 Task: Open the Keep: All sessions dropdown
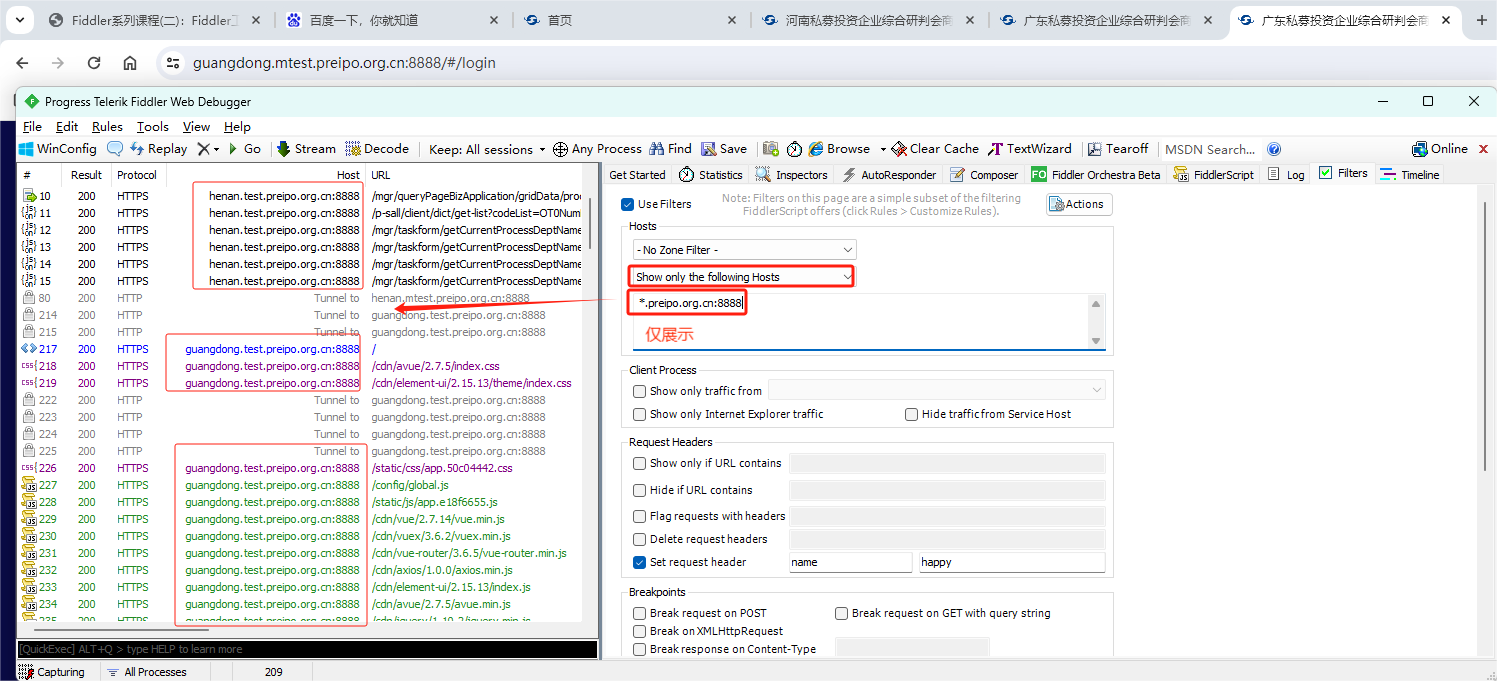(x=487, y=149)
